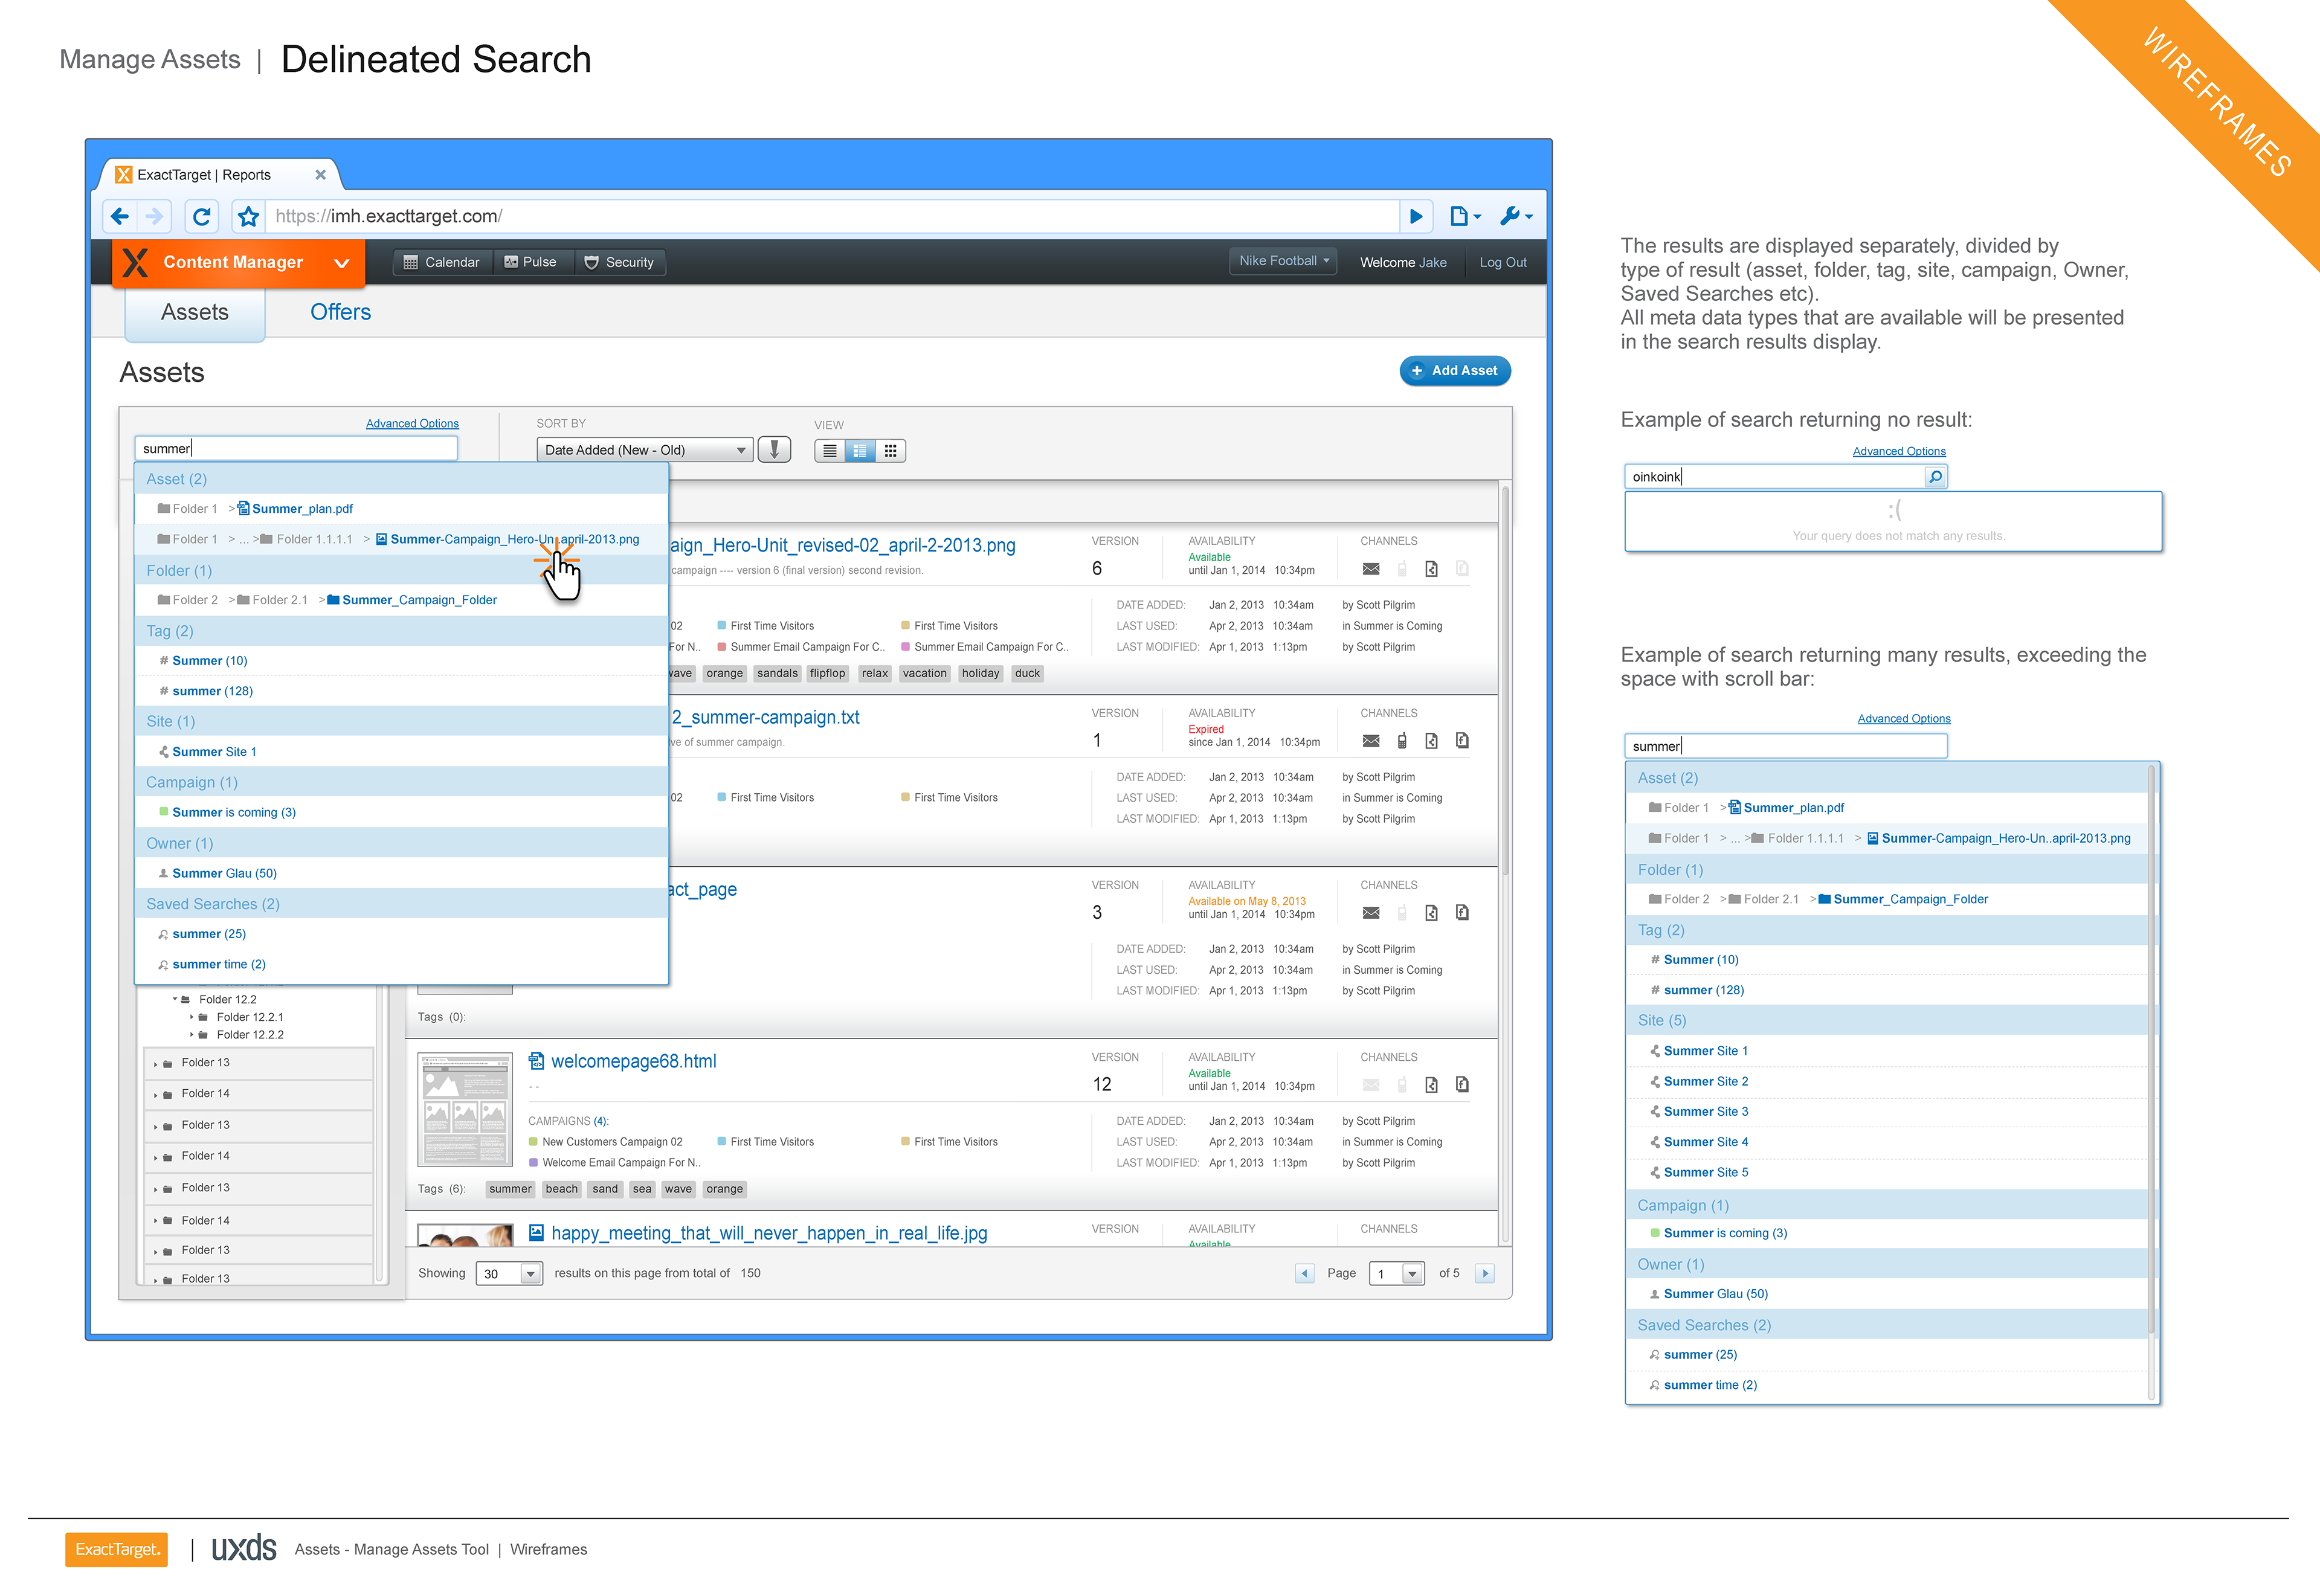The image size is (2320, 1596).
Task: Select Summer is coming (3) in main dropdown
Action: [x=234, y=813]
